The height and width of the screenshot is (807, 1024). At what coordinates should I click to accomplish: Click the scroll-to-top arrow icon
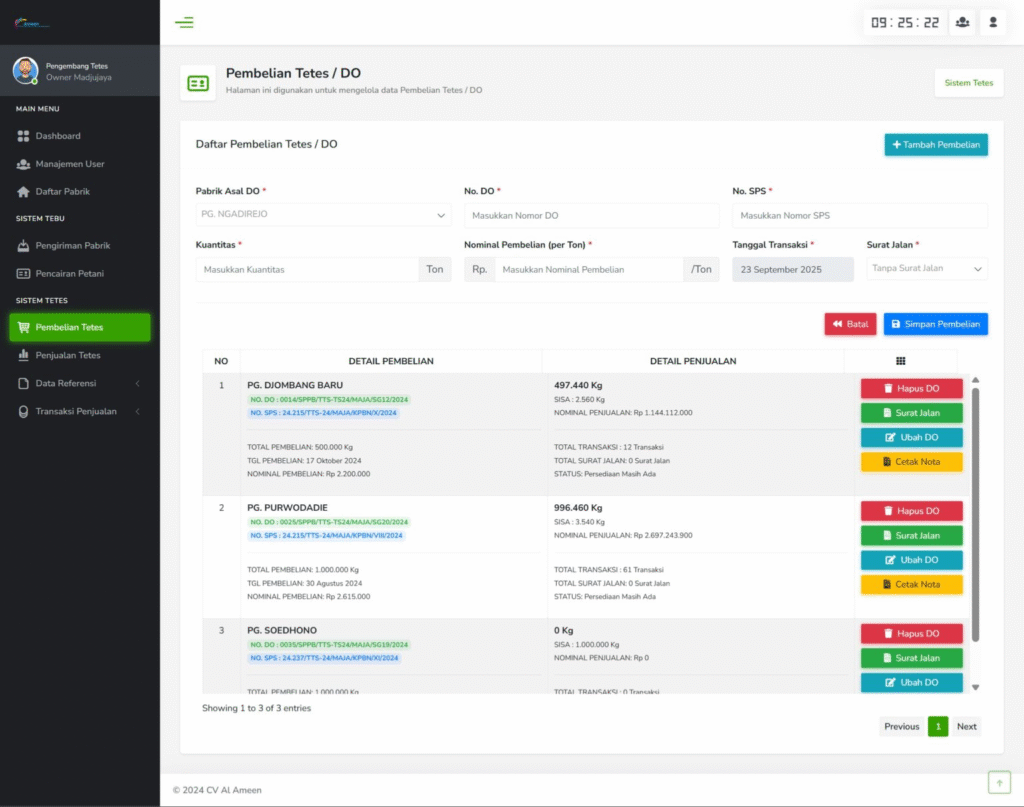click(x=999, y=782)
